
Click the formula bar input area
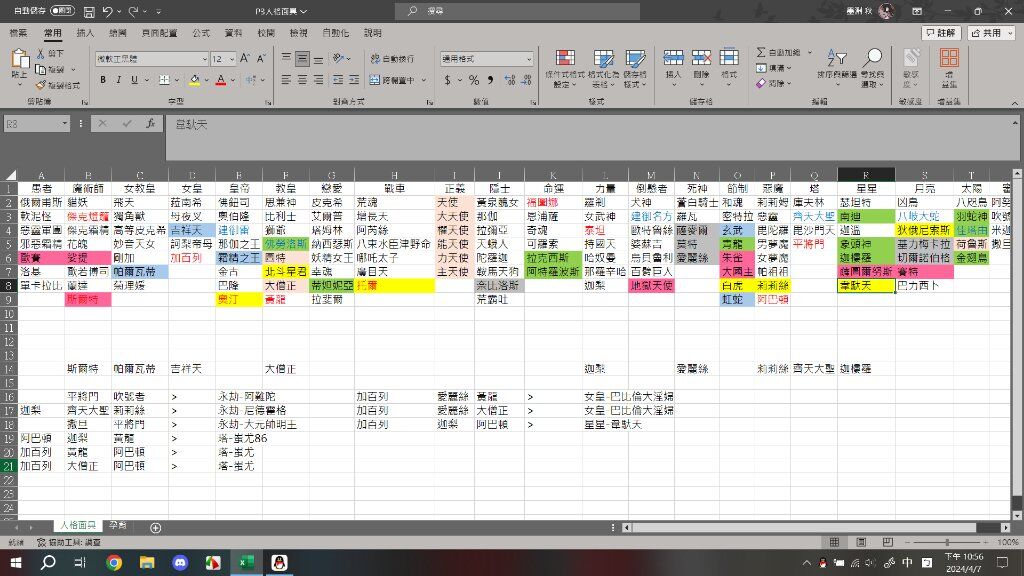coord(590,137)
